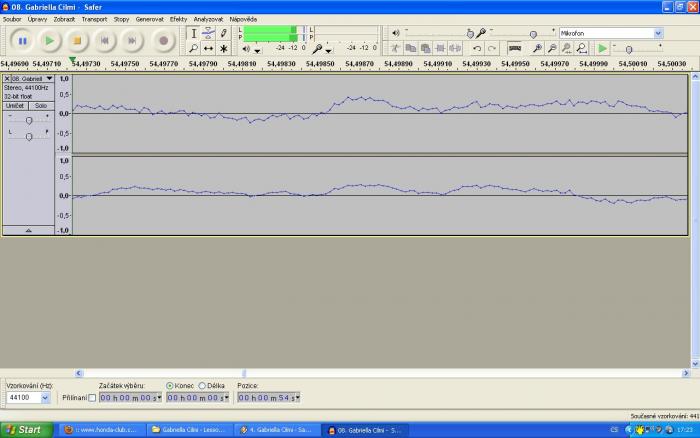Skip to start of track

tap(105, 41)
